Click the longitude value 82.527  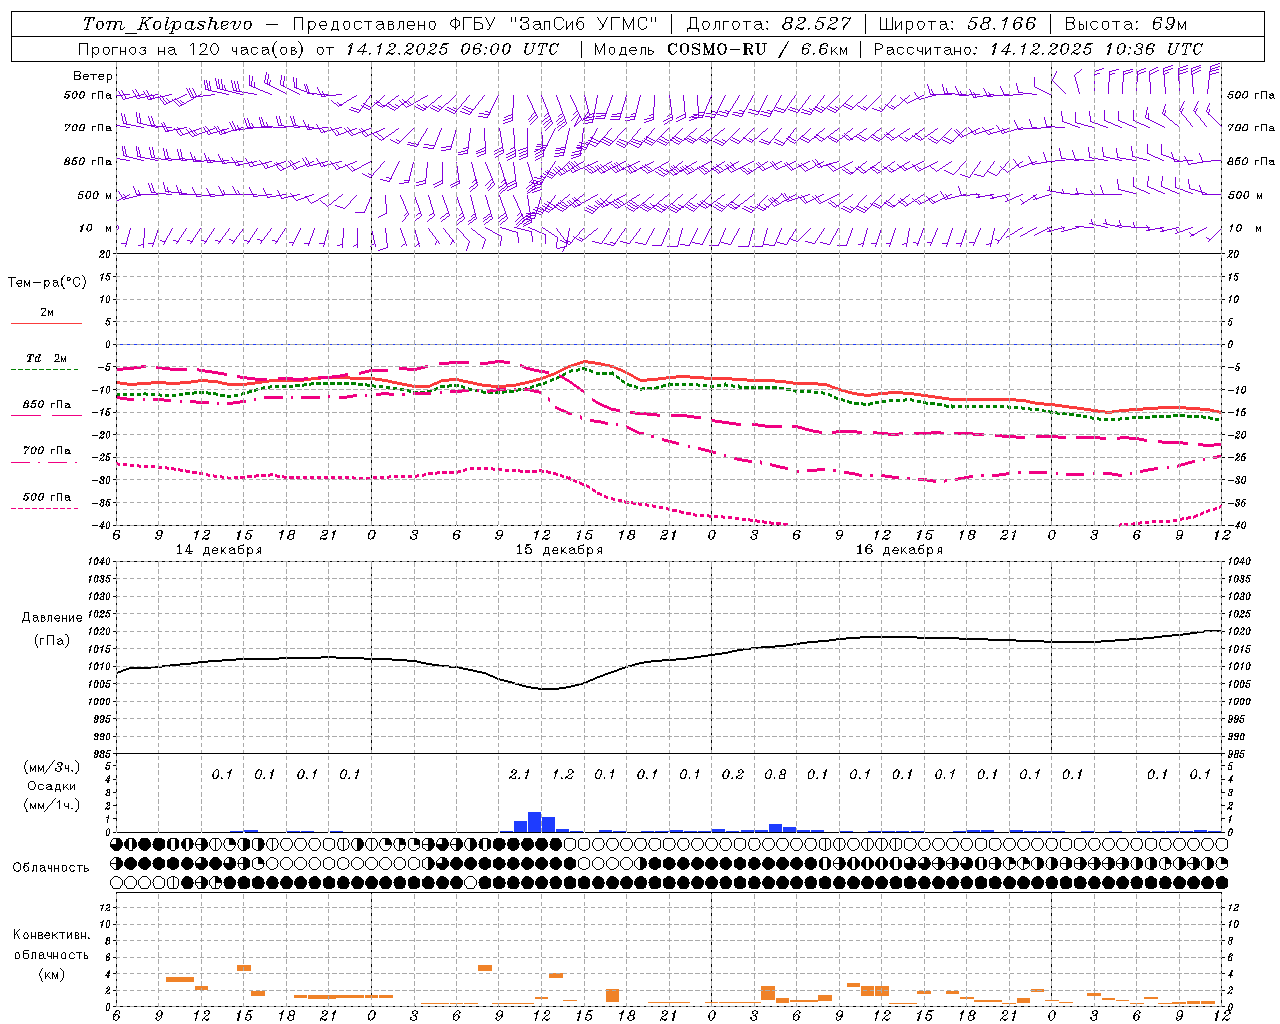pos(817,24)
